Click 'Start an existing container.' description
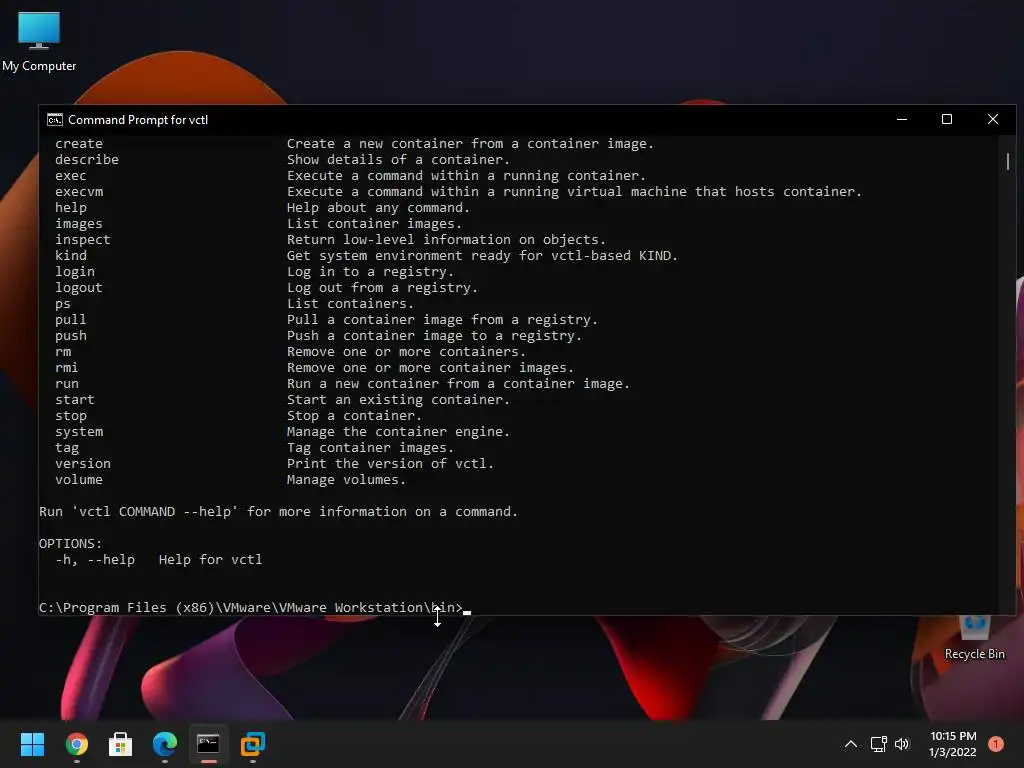Screen dimensions: 1024x768 398,400
